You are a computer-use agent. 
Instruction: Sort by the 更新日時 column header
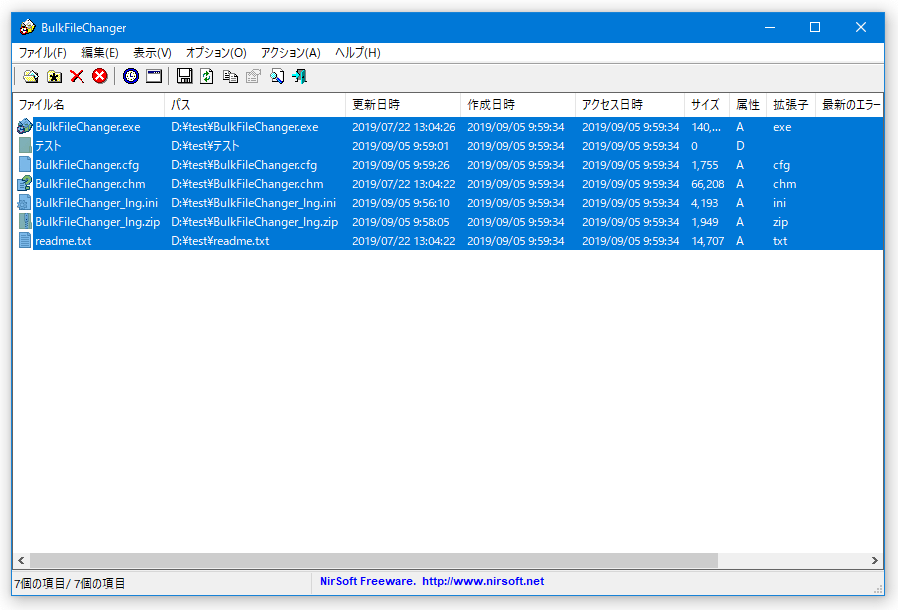click(x=403, y=104)
